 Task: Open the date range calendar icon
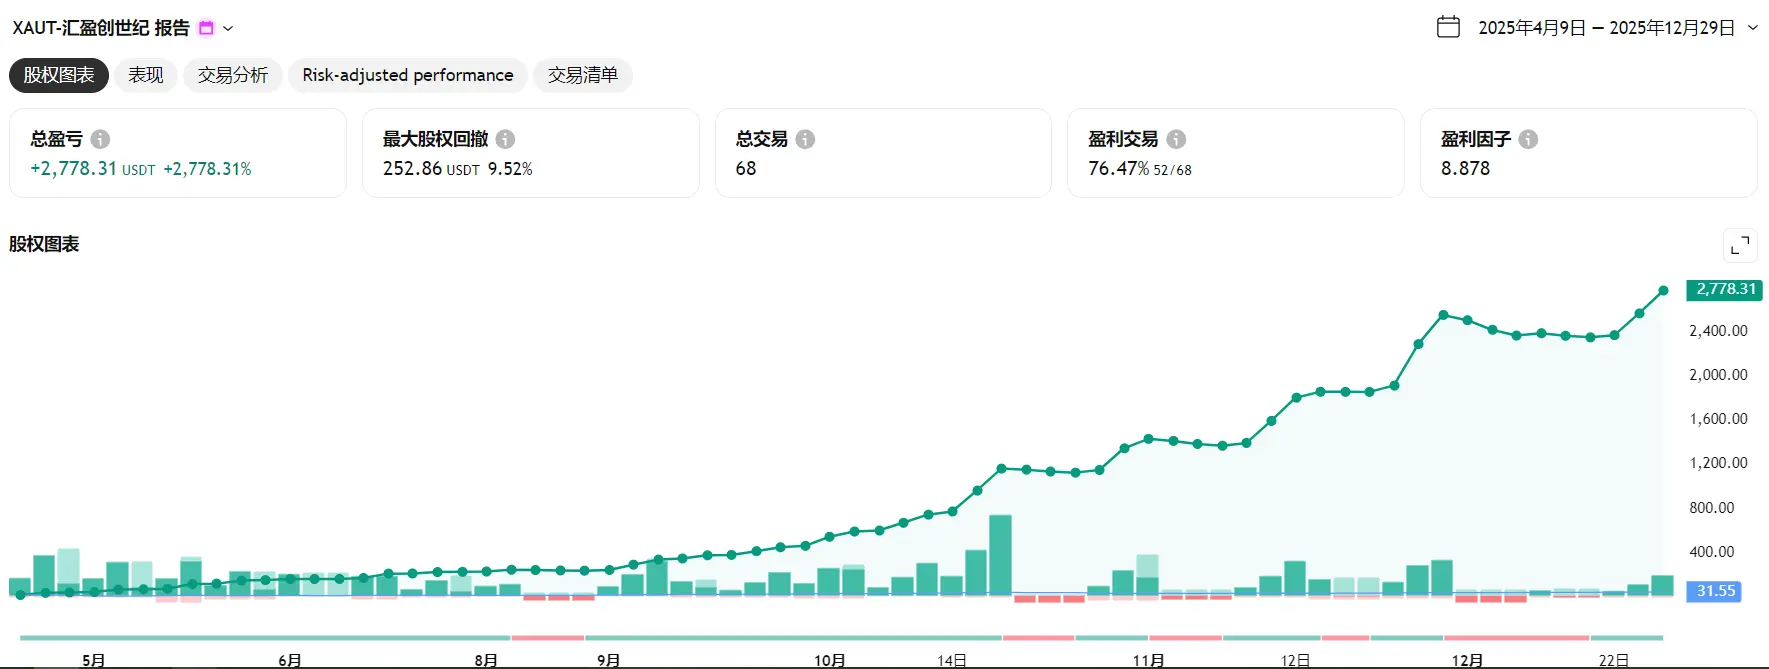(x=1448, y=27)
